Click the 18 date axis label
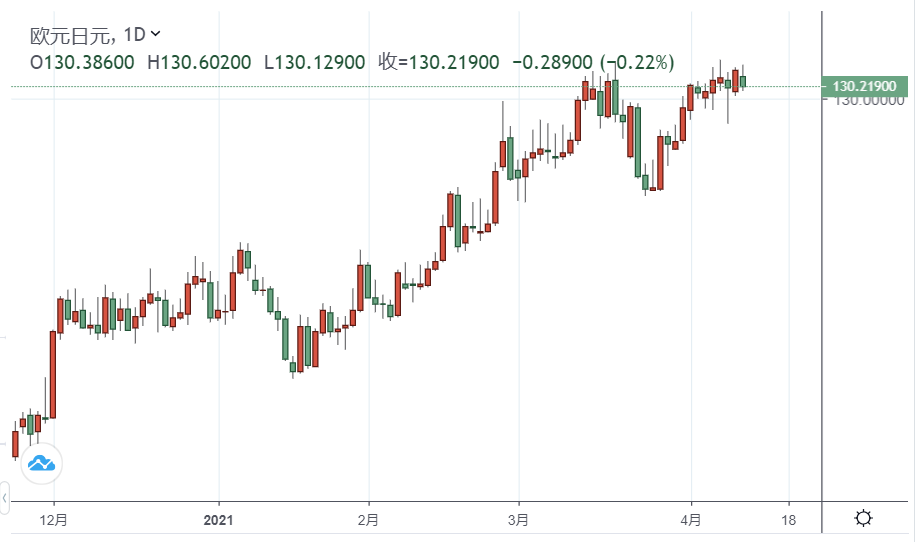Image resolution: width=917 pixels, height=542 pixels. point(789,519)
